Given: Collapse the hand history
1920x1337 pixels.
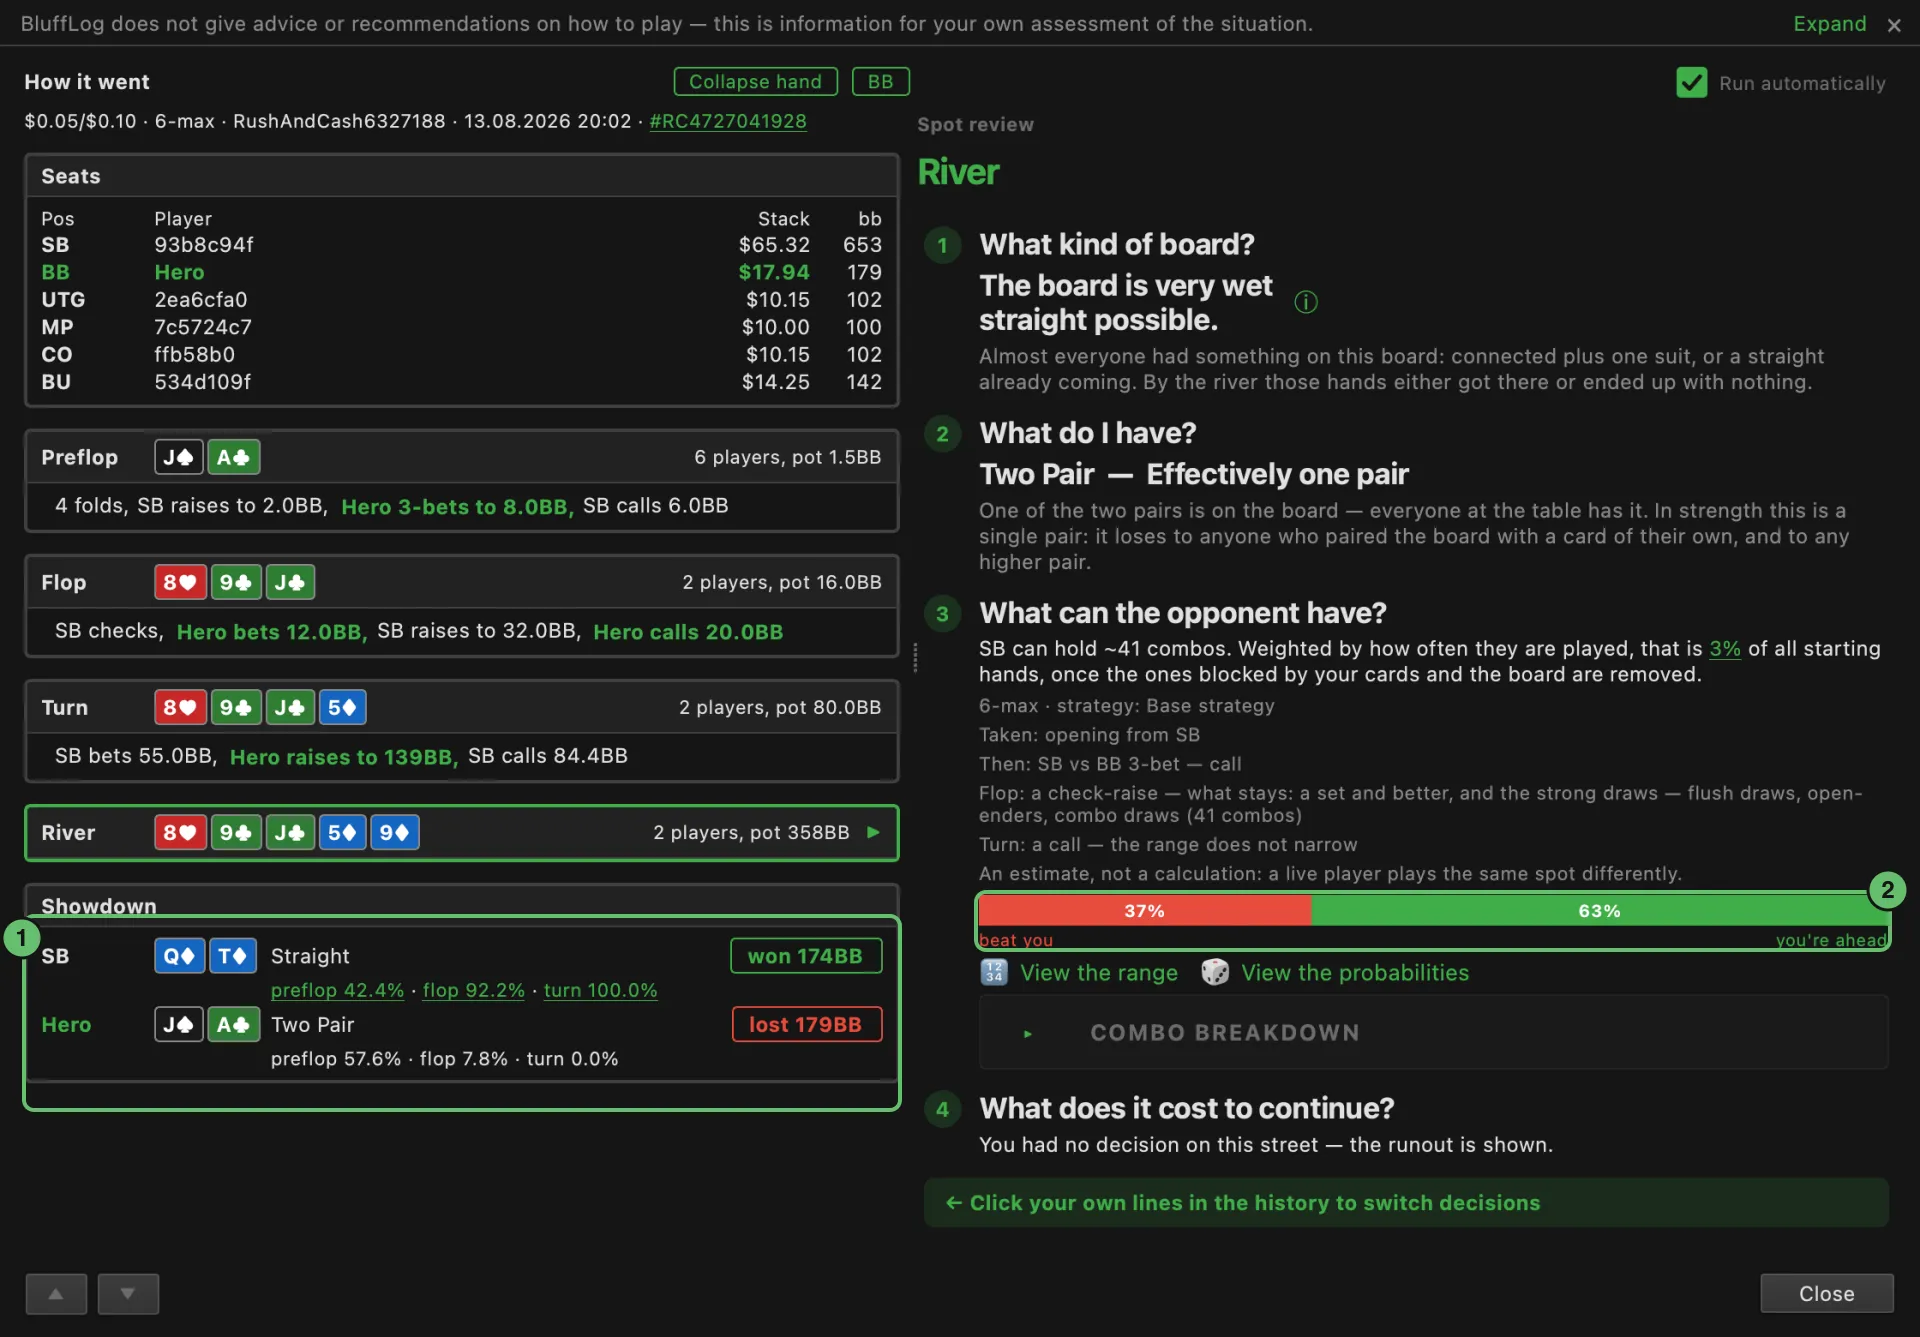Looking at the screenshot, I should coord(755,81).
